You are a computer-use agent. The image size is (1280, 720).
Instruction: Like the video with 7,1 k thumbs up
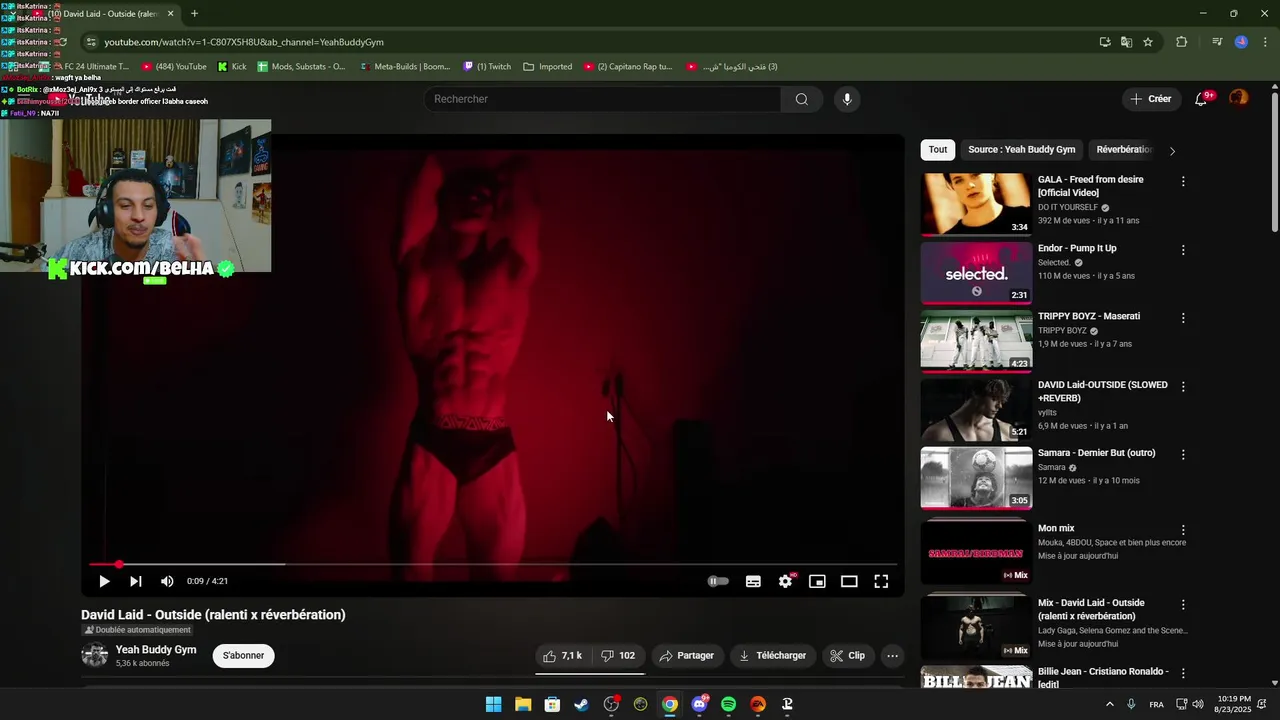[562, 656]
